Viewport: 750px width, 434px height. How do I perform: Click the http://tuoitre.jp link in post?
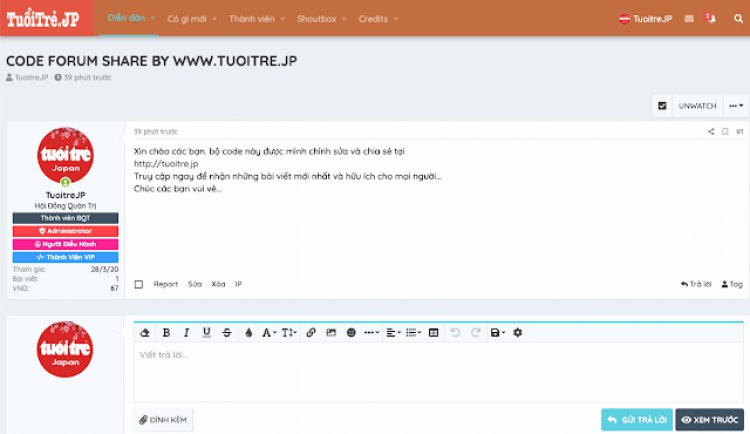(166, 164)
